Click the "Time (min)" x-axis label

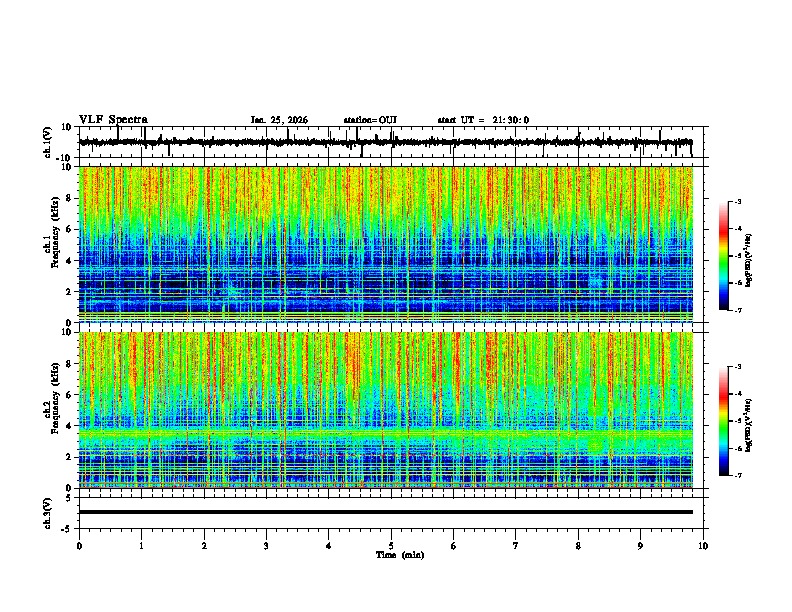pyautogui.click(x=400, y=555)
